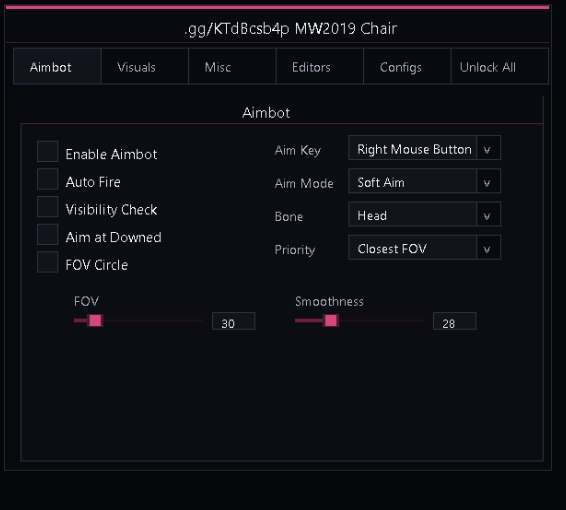Click the 'Bone' label
566x510 pixels.
(x=289, y=217)
